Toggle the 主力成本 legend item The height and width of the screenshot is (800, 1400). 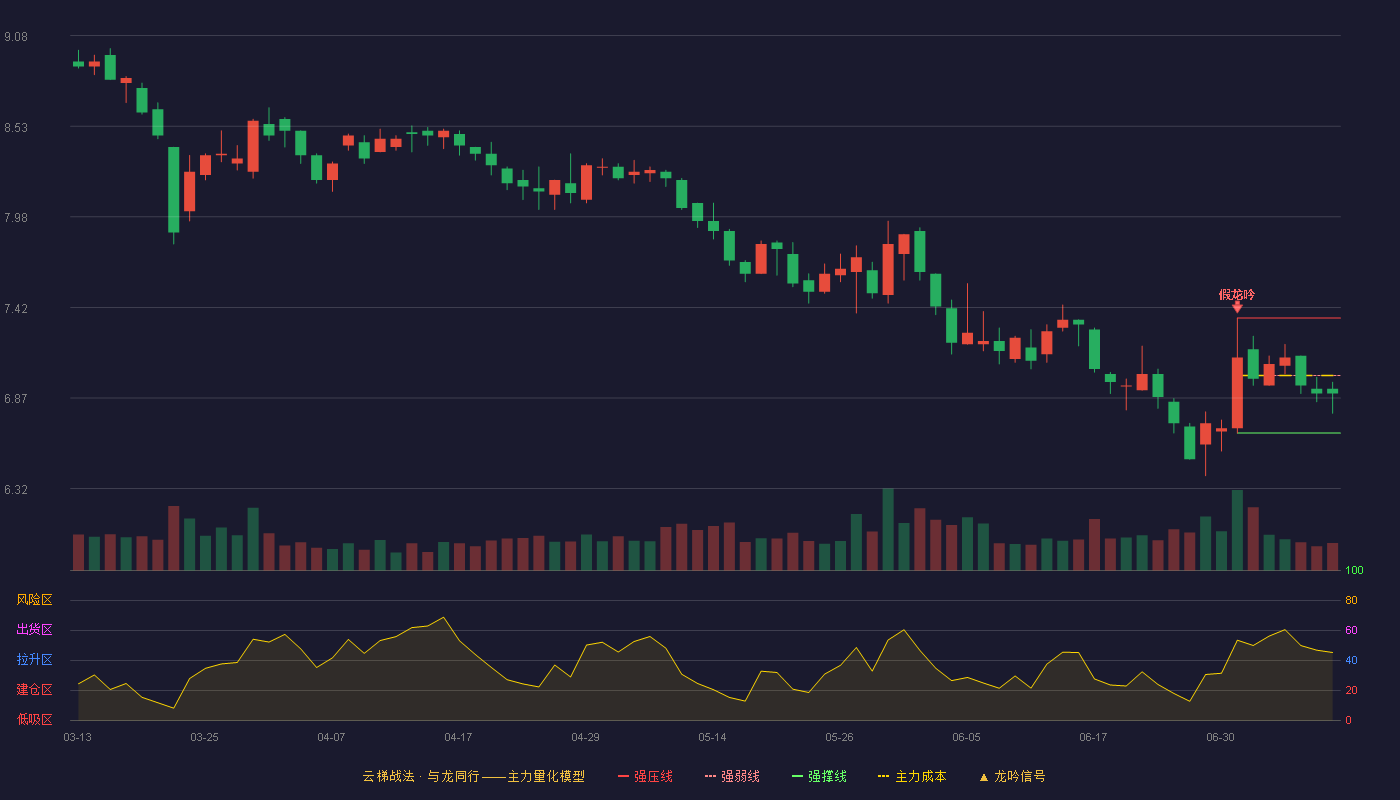click(912, 776)
